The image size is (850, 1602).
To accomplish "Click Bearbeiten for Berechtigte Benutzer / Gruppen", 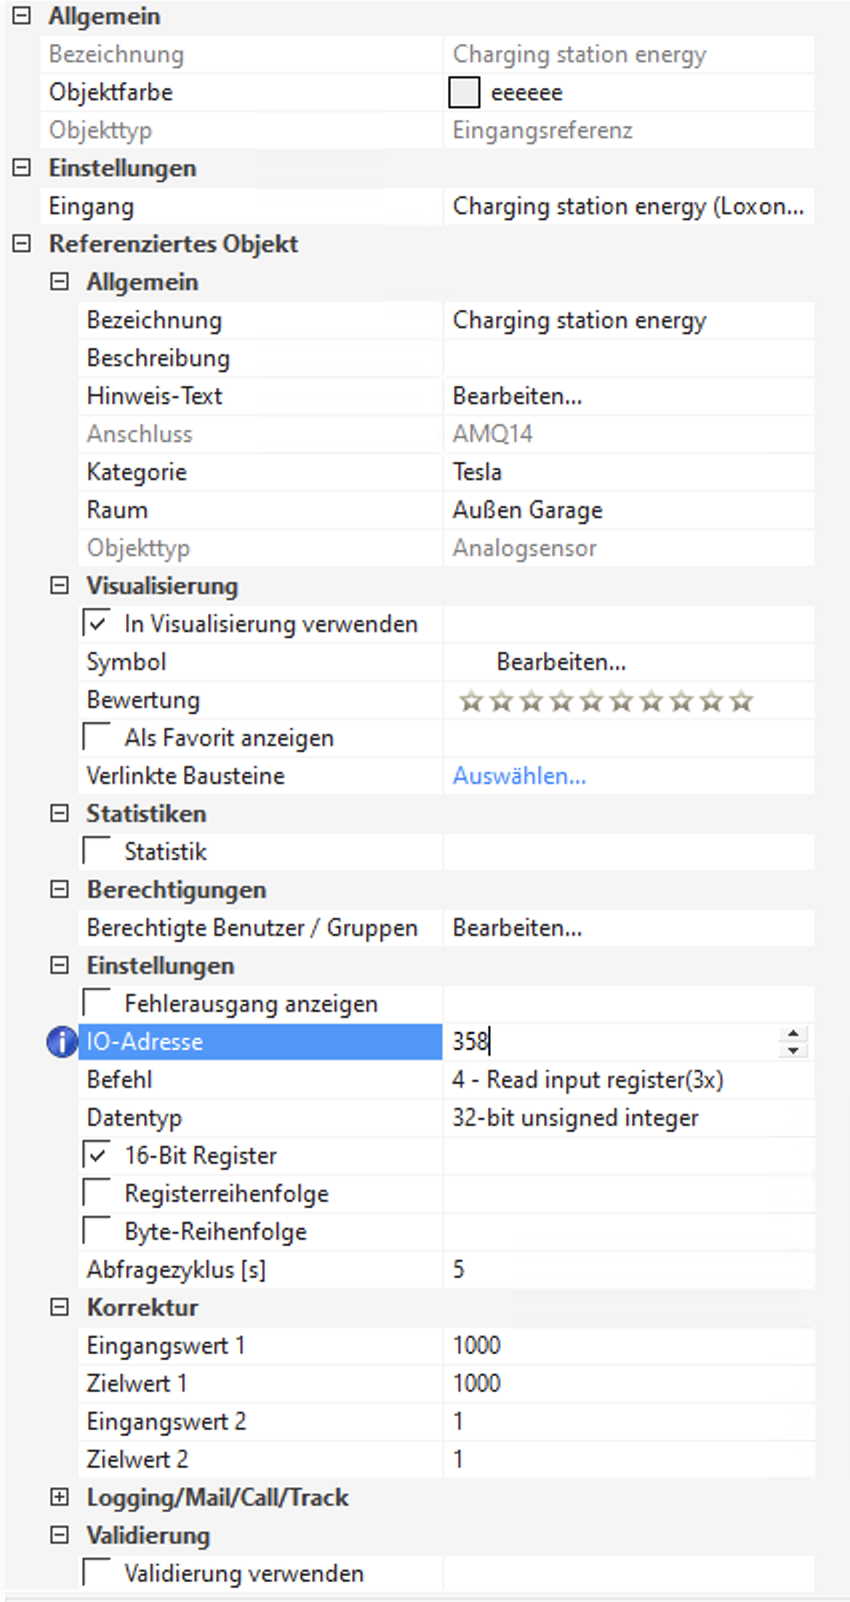I will click(x=517, y=928).
